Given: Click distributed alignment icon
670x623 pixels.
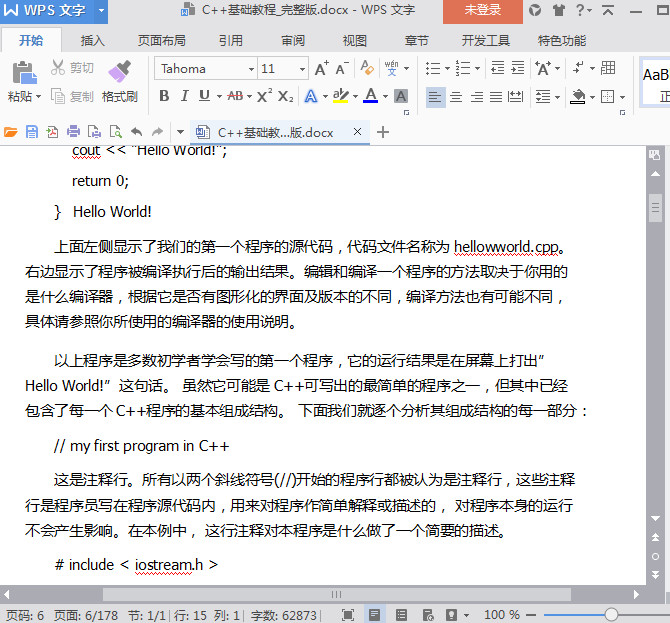Looking at the screenshot, I should [x=516, y=97].
